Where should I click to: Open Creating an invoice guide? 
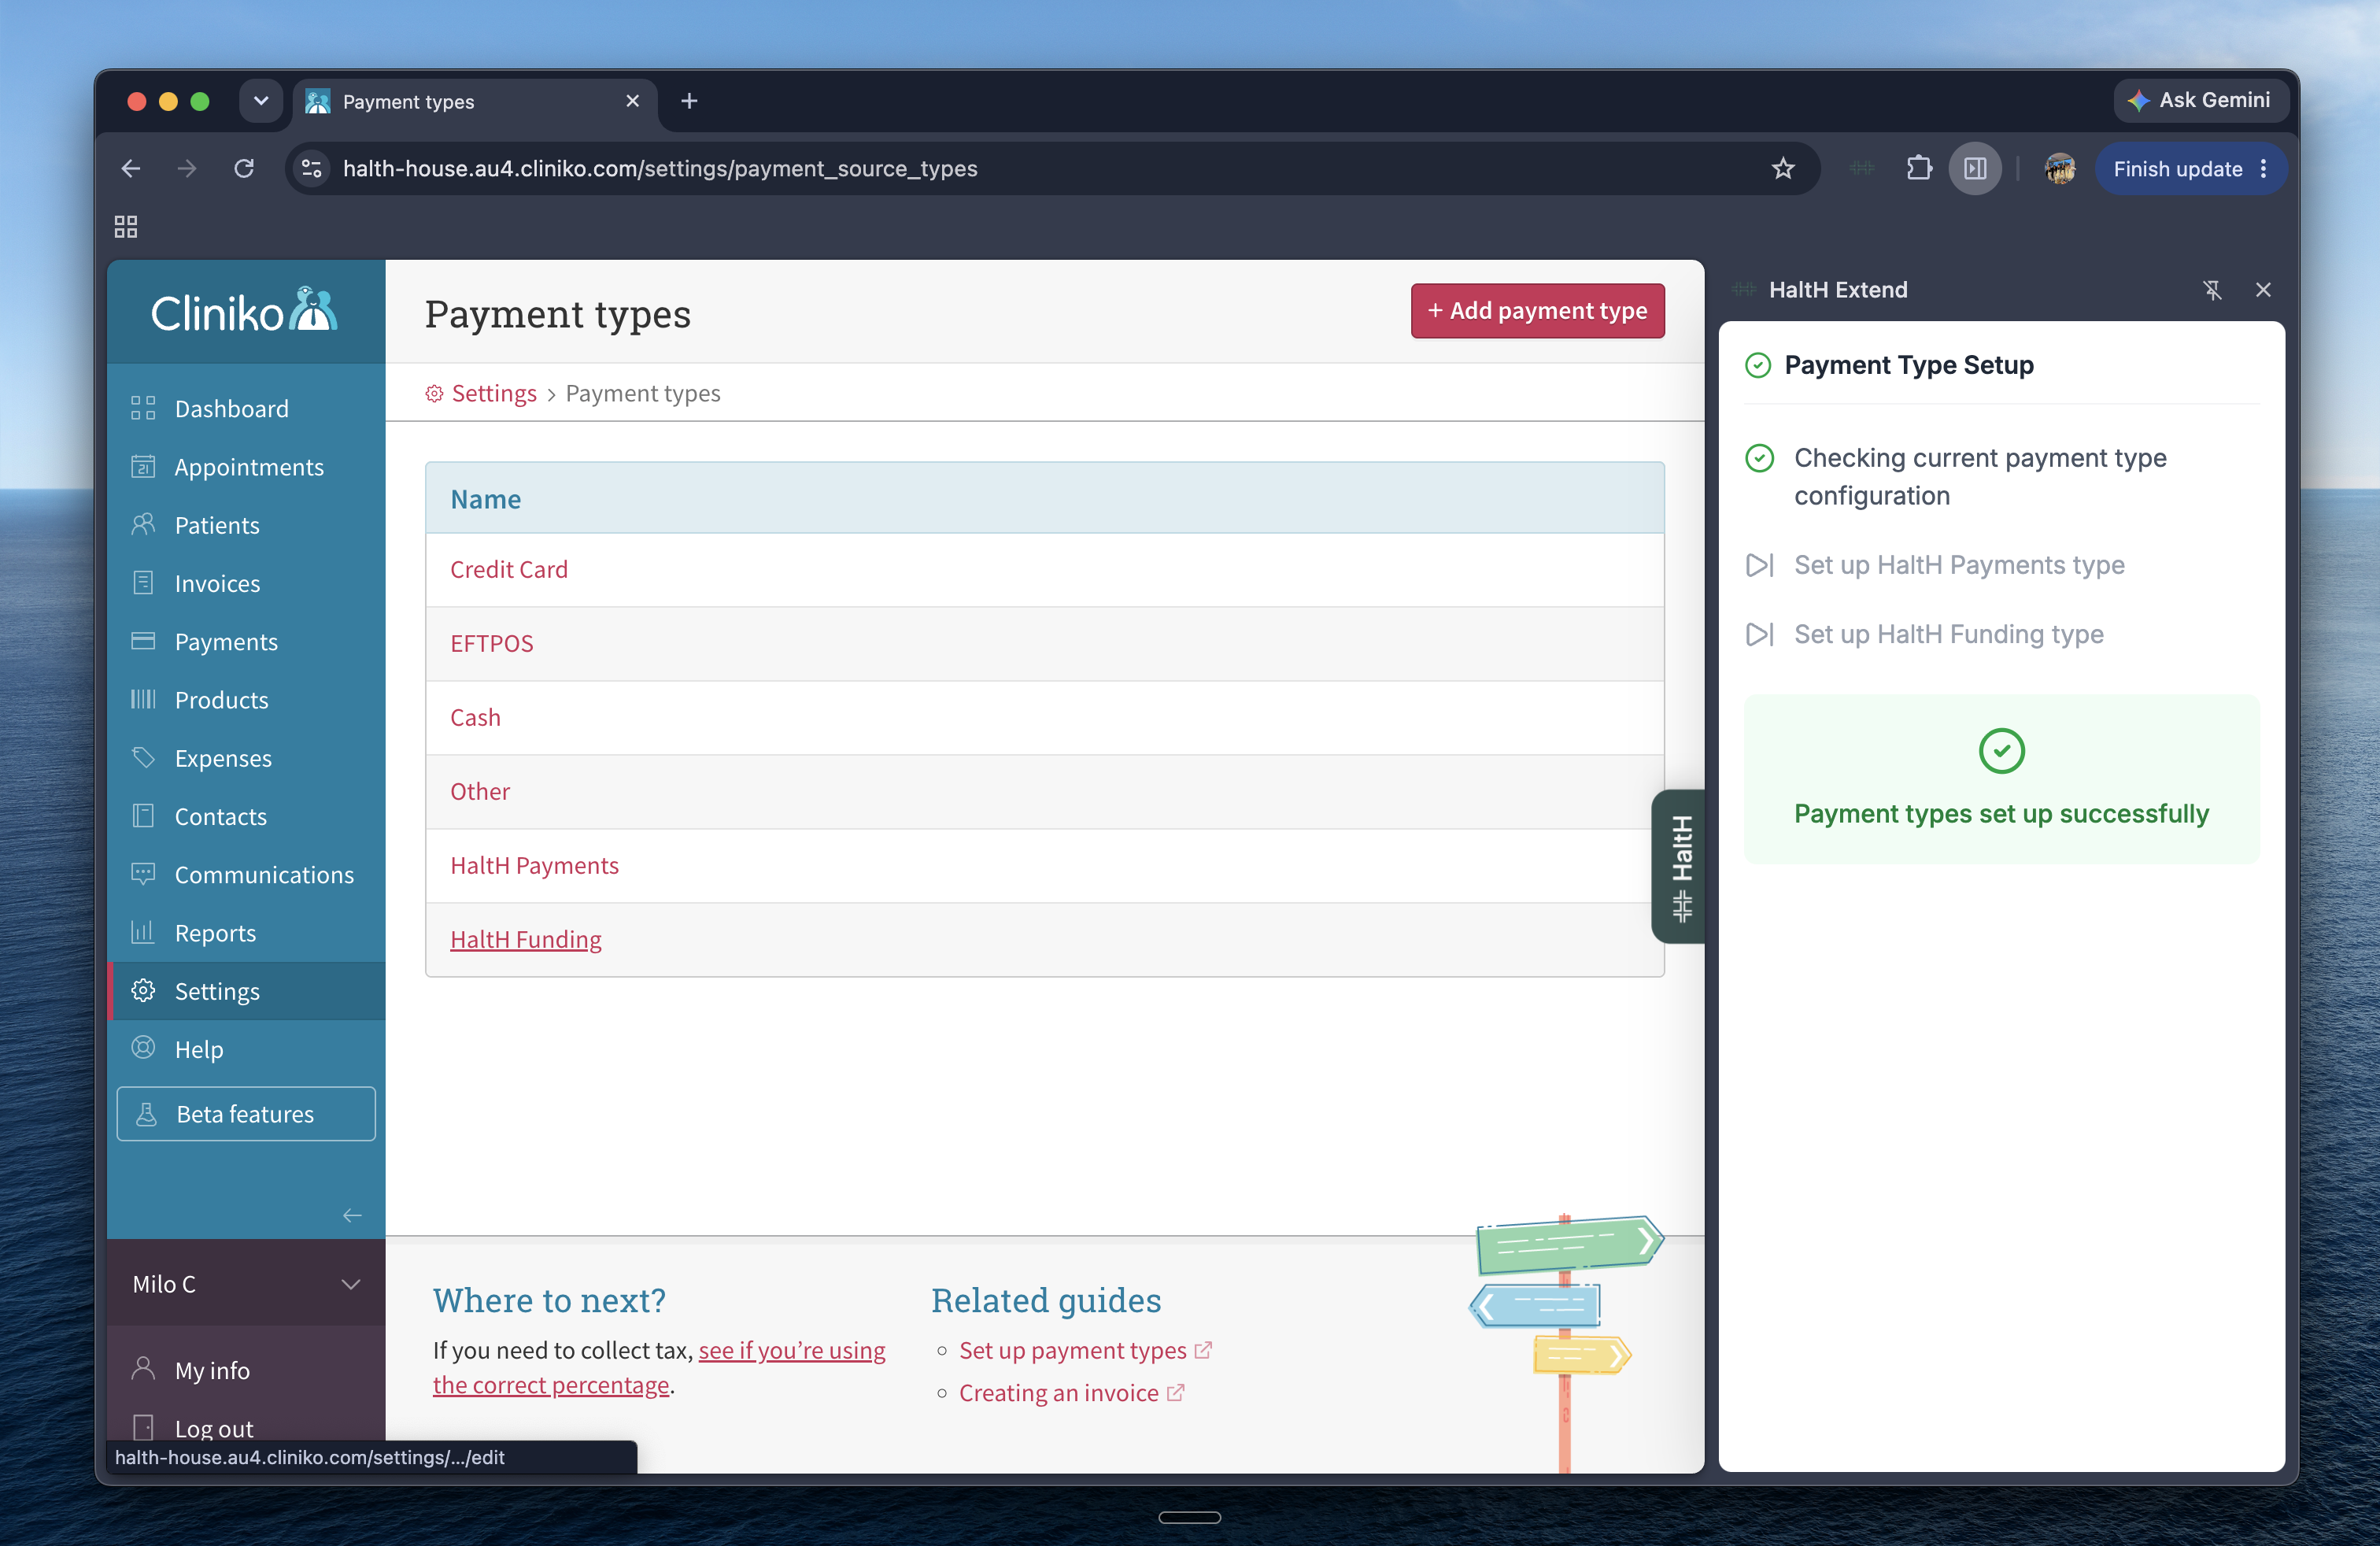pos(1059,1393)
